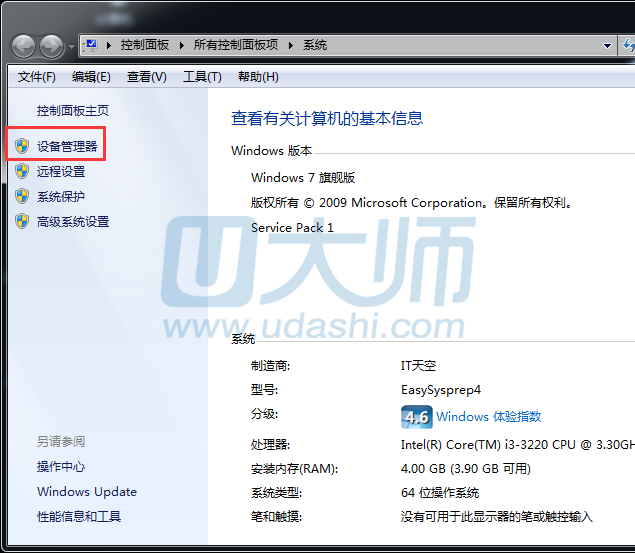Expand the arrow before 控制面板 in the address bar
This screenshot has width=635, height=553.
[109, 45]
